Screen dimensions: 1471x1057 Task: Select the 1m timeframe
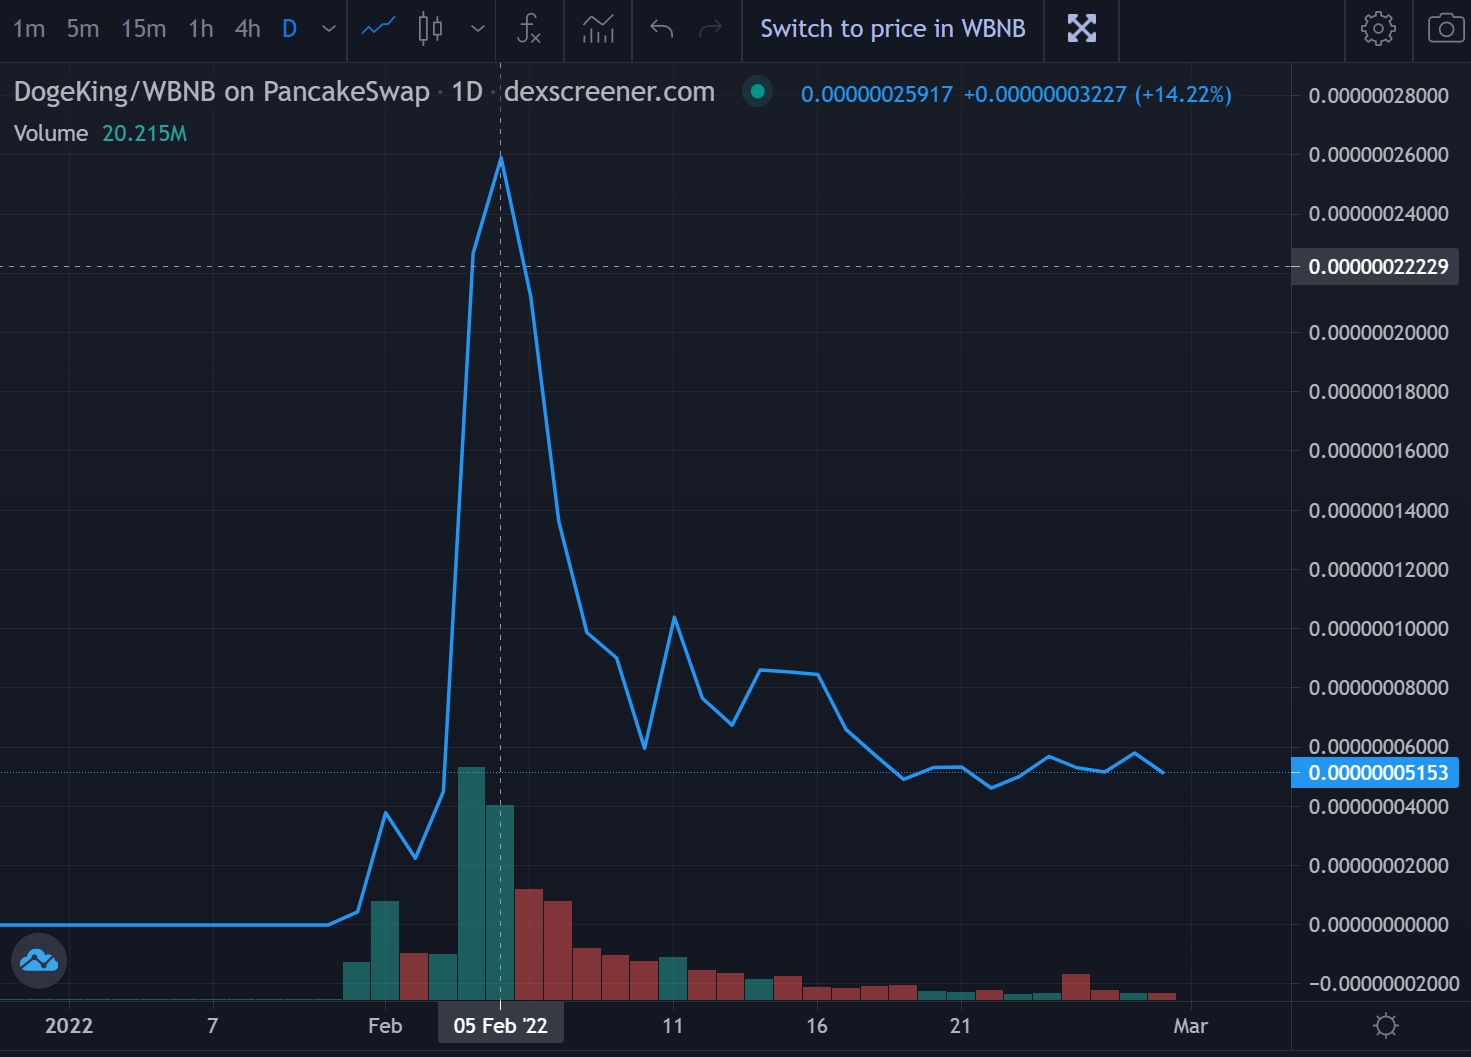(x=29, y=29)
